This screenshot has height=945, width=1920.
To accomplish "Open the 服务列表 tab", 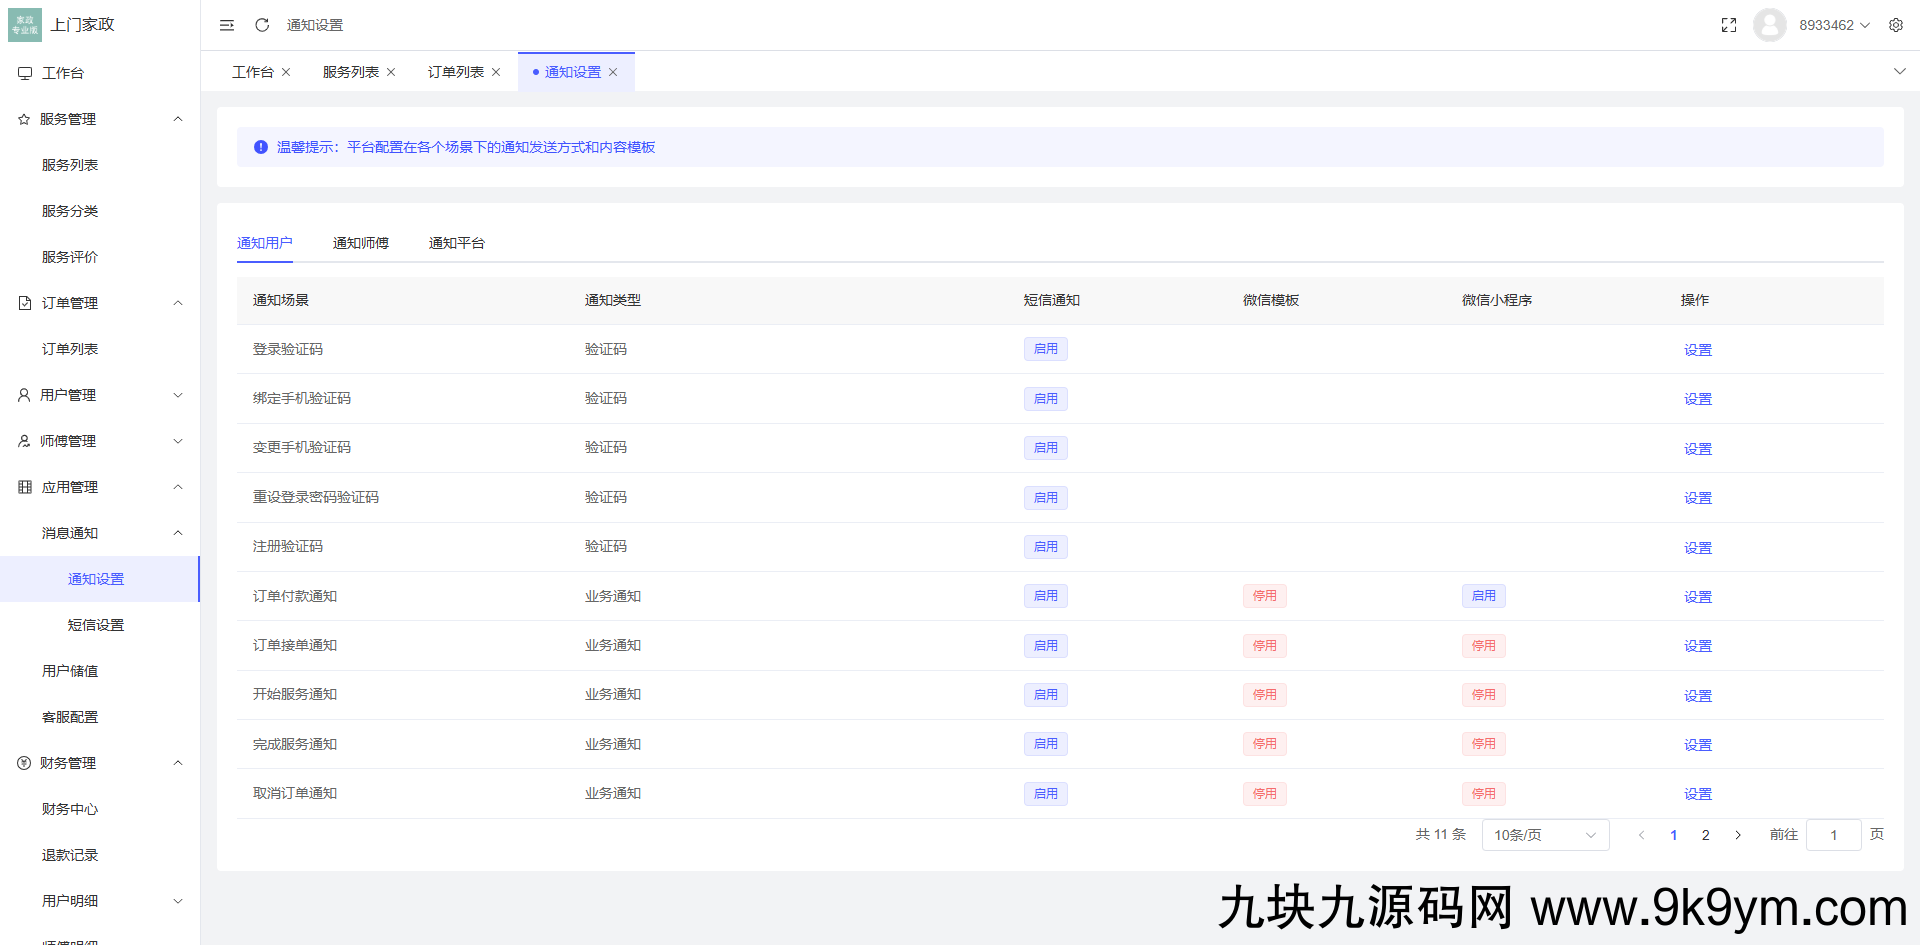I will tap(349, 71).
